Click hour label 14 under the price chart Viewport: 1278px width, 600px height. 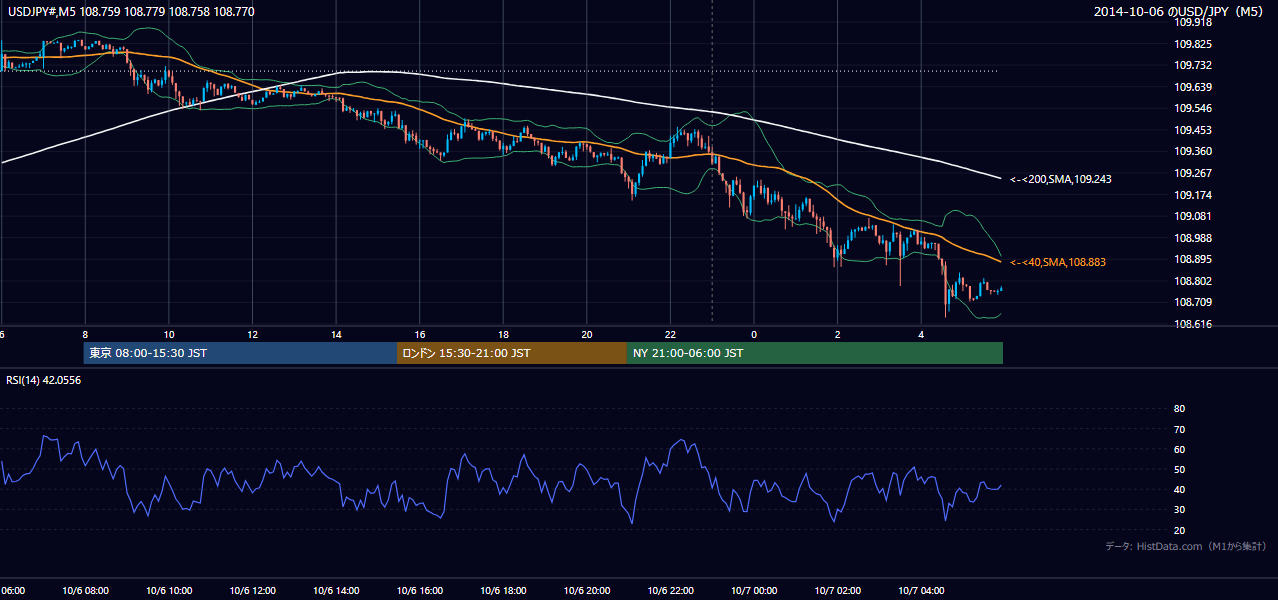pos(336,334)
